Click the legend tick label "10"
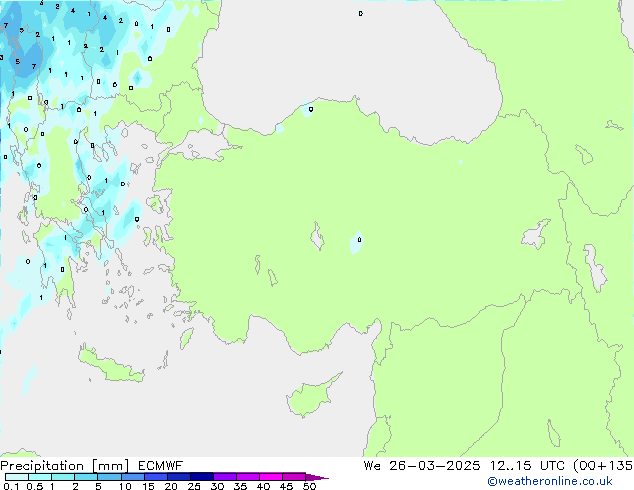The image size is (634, 490). tap(125, 486)
